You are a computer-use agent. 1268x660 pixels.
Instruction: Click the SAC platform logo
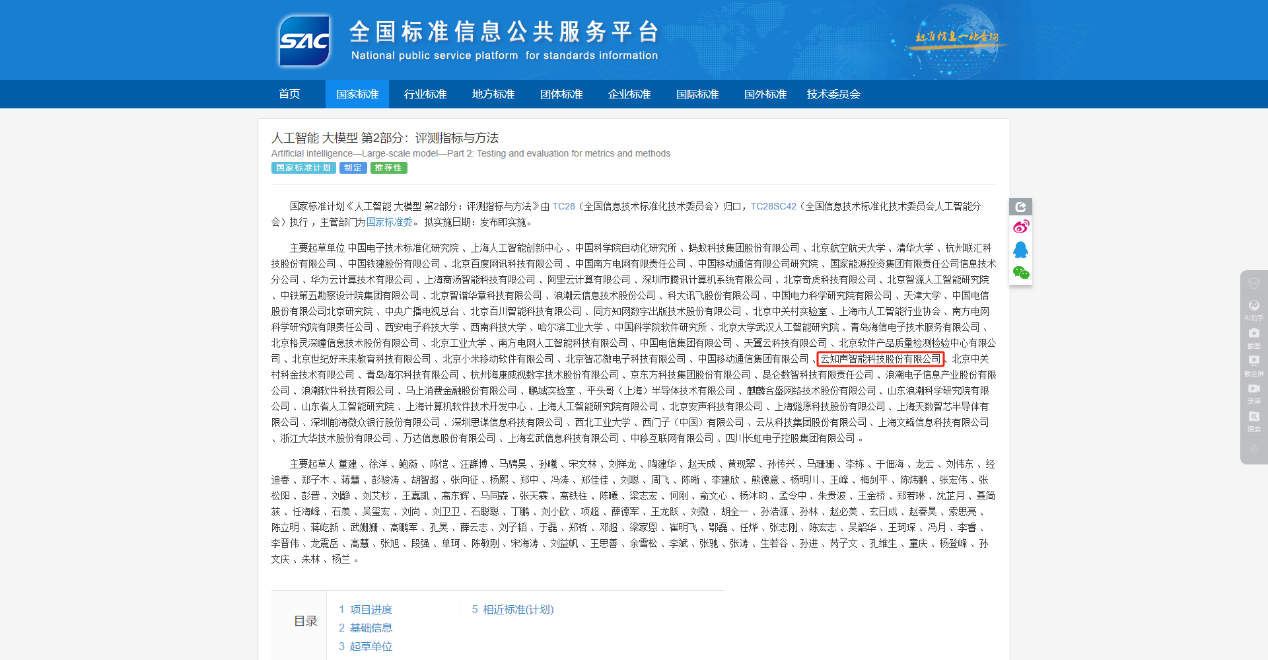(303, 40)
